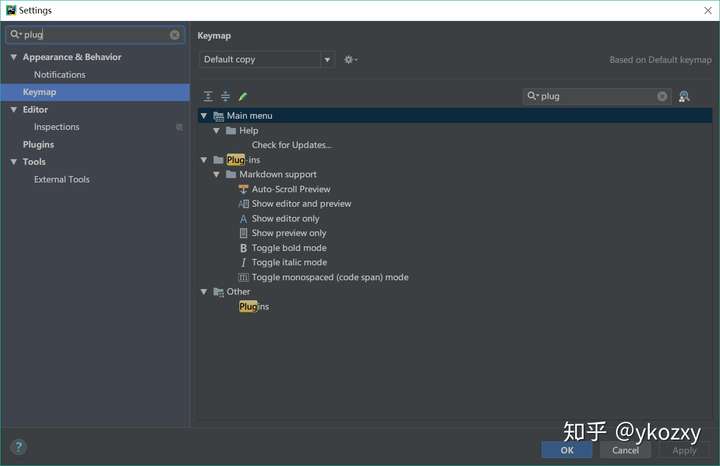Click Show editor only icon
This screenshot has width=720, height=466.
(x=243, y=219)
